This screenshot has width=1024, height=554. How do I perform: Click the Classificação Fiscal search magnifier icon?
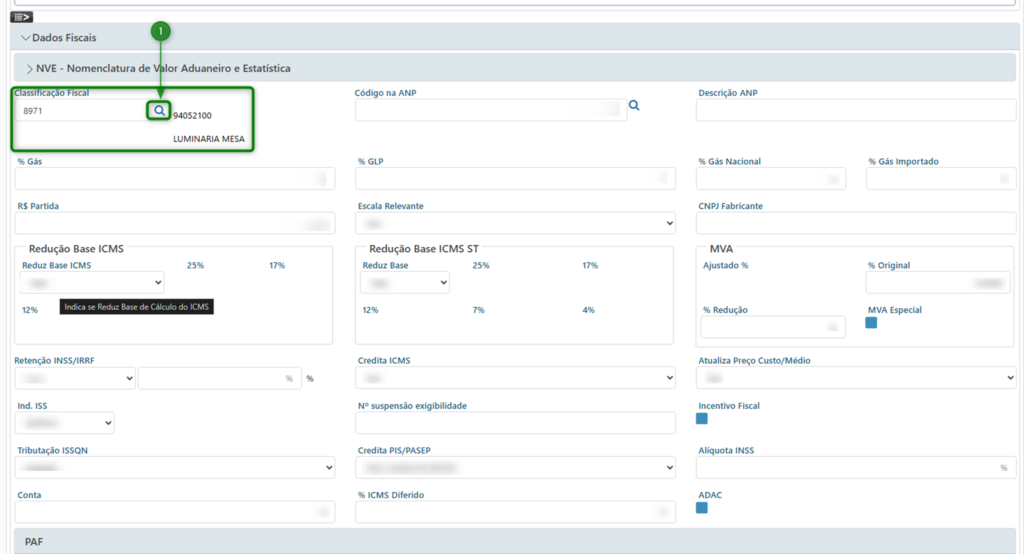coord(159,110)
